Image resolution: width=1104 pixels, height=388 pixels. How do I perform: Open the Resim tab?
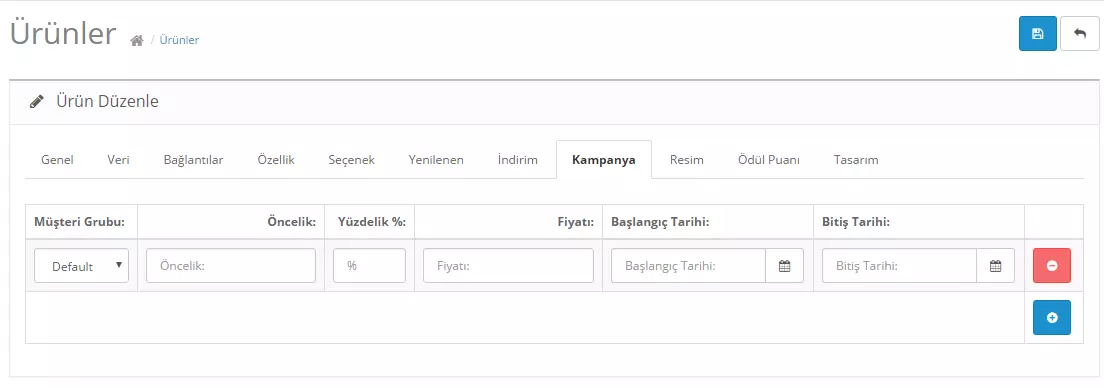[x=686, y=160]
